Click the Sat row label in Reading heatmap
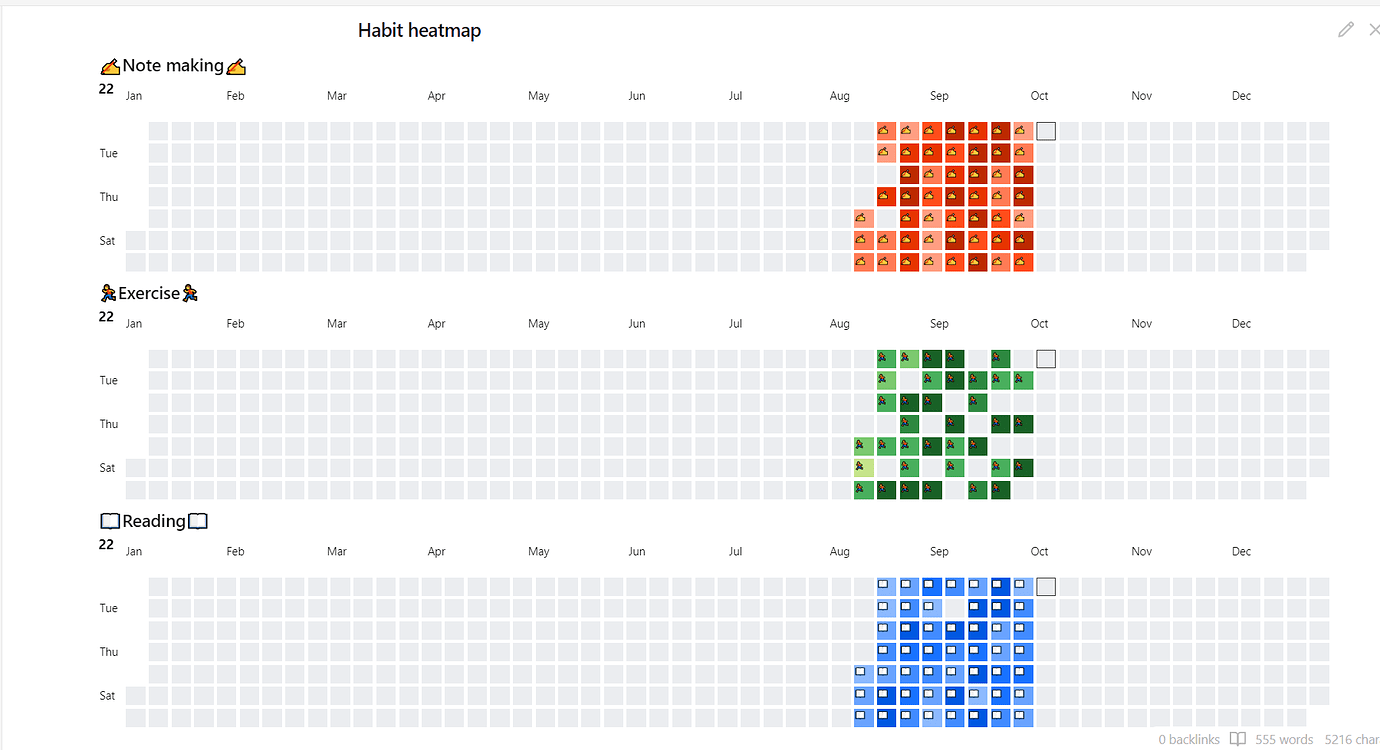This screenshot has width=1380, height=750. click(x=107, y=696)
